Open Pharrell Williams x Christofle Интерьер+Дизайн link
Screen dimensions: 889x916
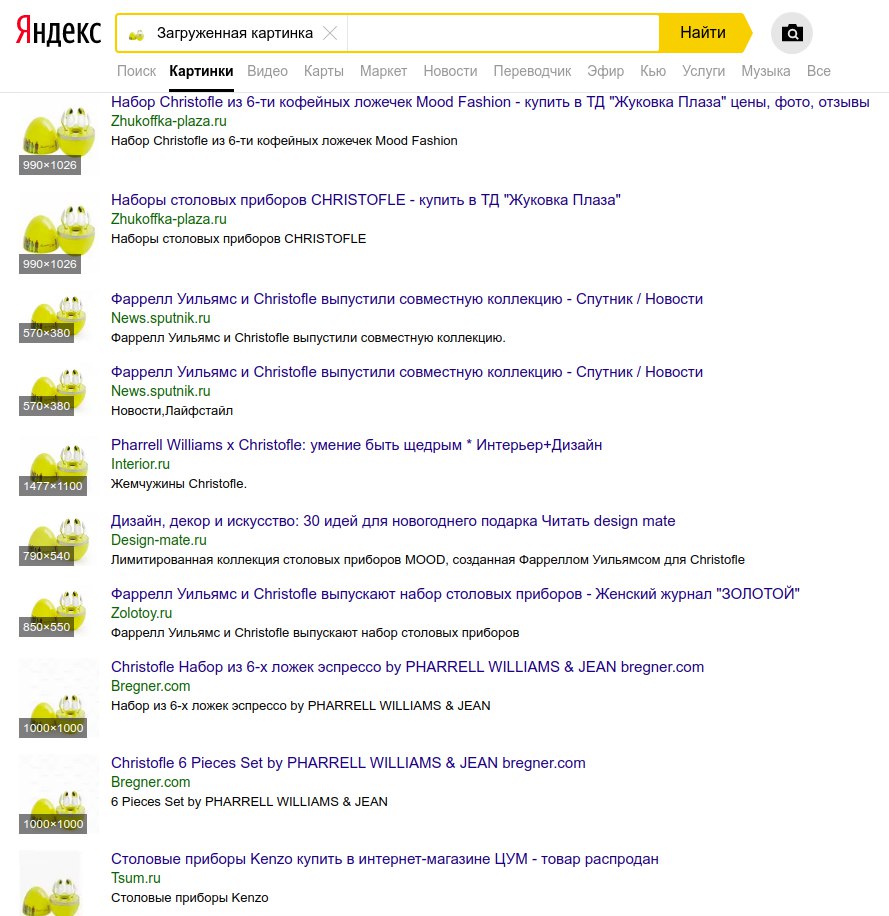356,445
